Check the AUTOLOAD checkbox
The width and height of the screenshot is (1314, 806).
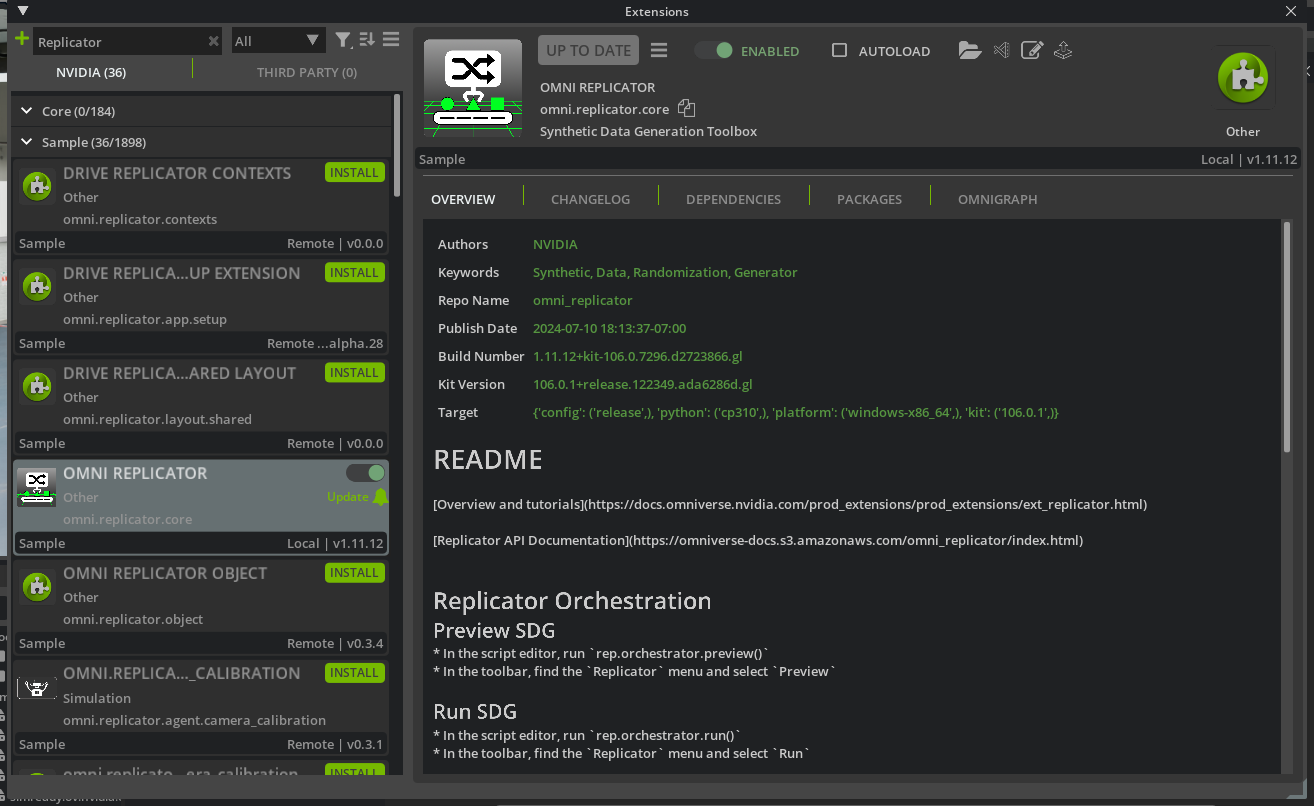click(840, 50)
